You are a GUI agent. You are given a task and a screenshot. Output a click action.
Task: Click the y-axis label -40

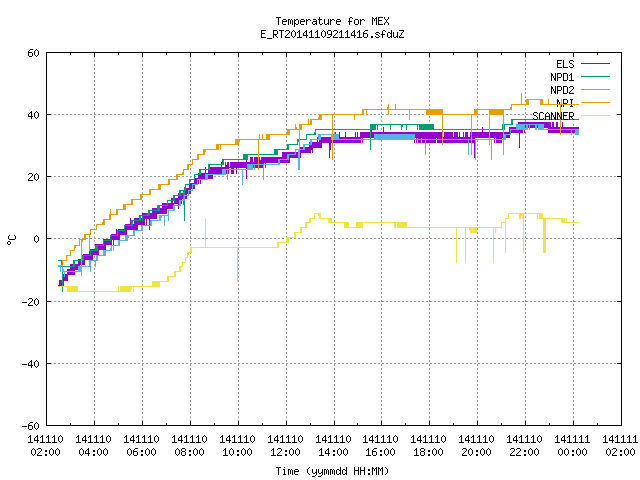(31, 364)
